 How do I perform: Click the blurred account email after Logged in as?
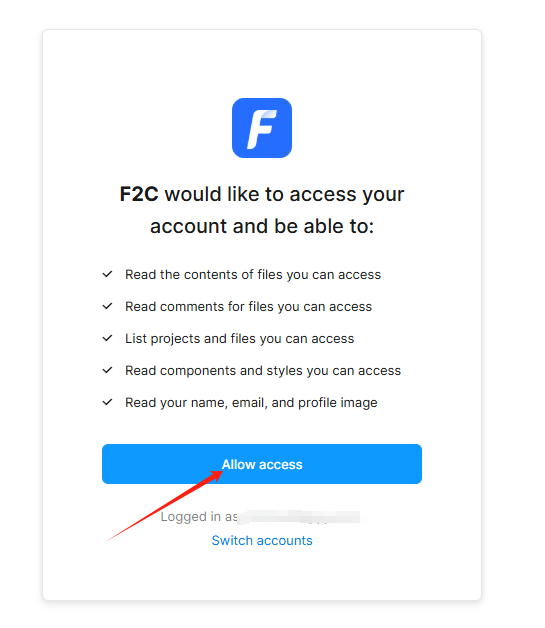pos(299,517)
